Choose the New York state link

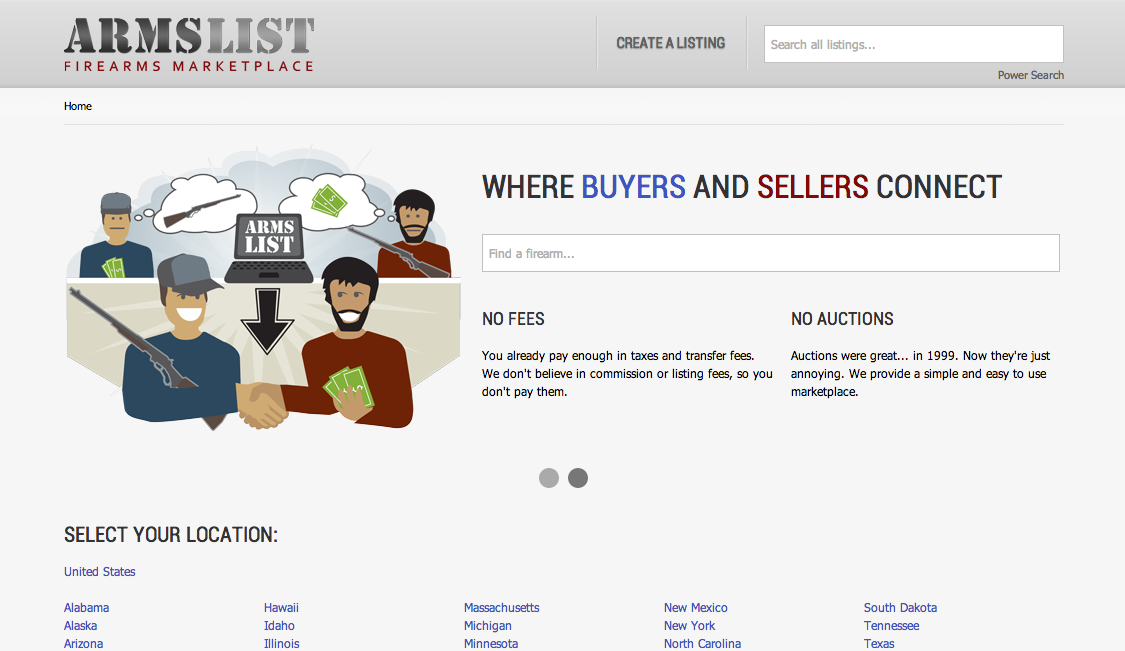coord(689,626)
